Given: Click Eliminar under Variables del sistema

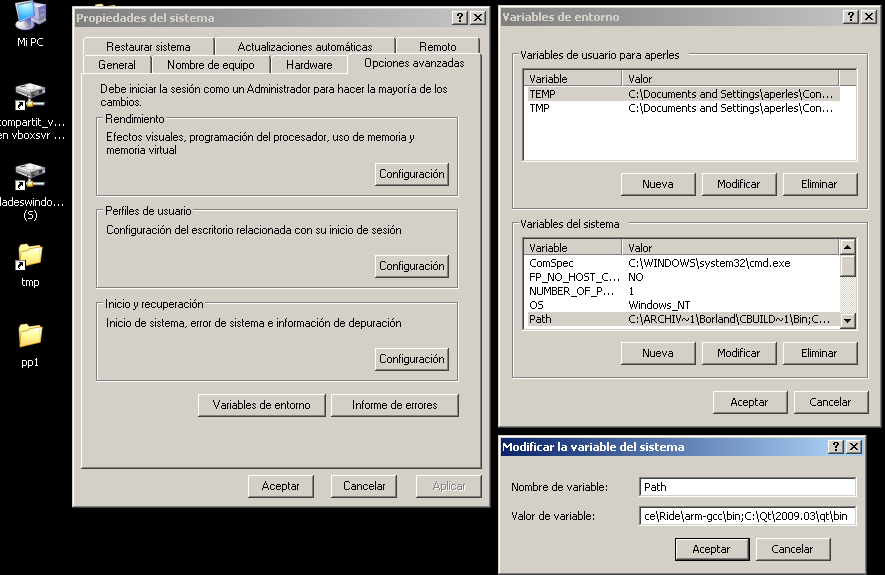Looking at the screenshot, I should coord(820,353).
